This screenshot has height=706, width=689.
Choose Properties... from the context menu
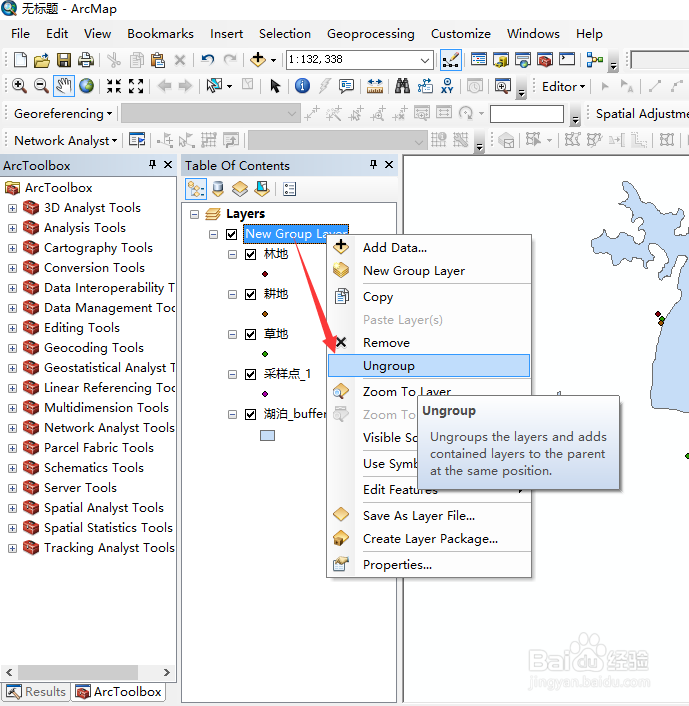429,565
